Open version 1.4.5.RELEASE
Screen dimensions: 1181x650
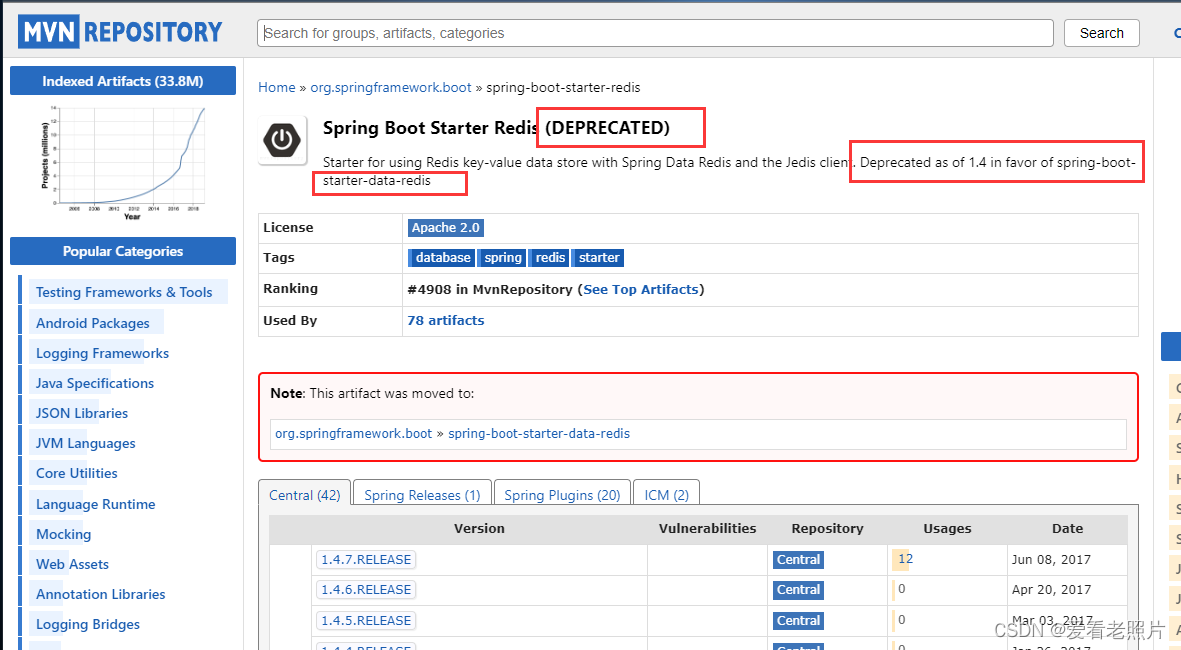(366, 621)
